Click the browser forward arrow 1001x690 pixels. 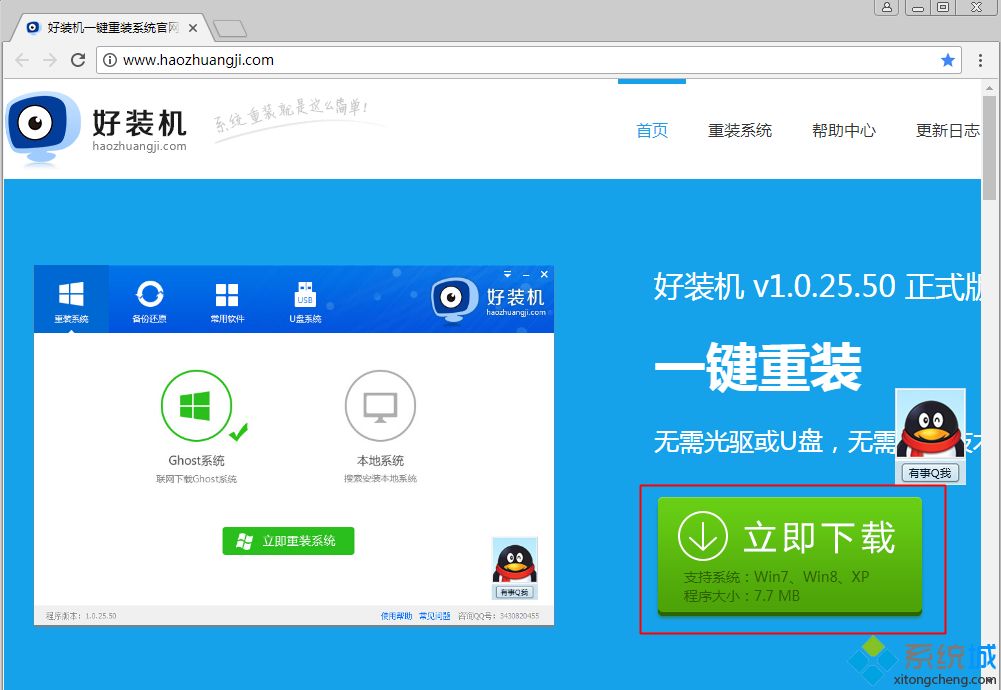(50, 60)
